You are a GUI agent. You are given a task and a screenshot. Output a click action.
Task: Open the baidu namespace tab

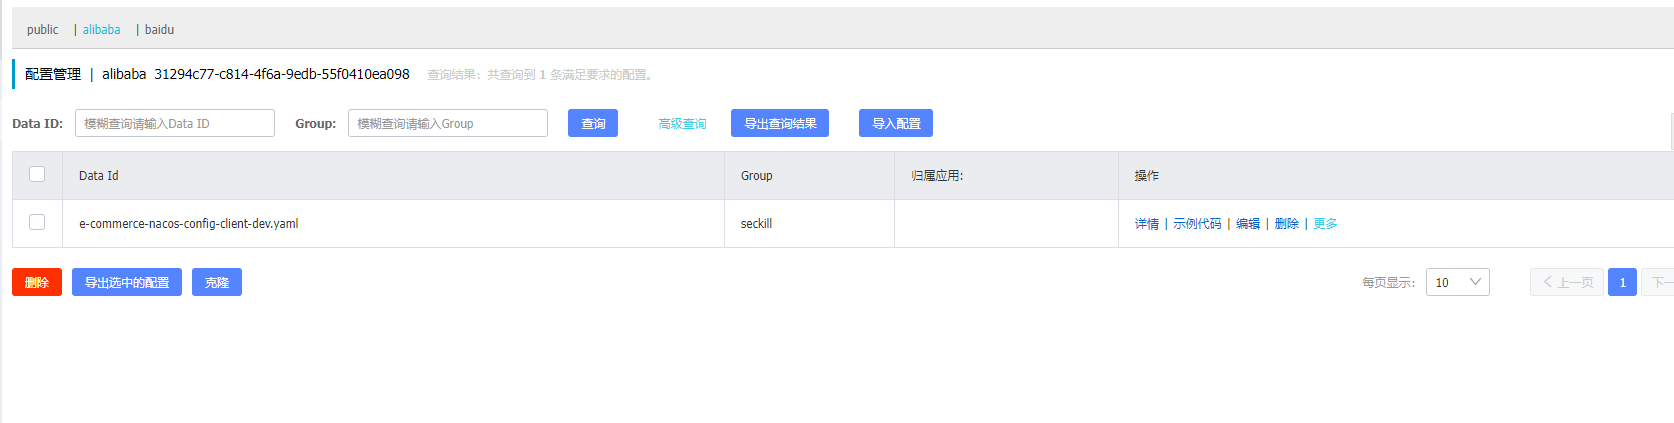pos(159,30)
